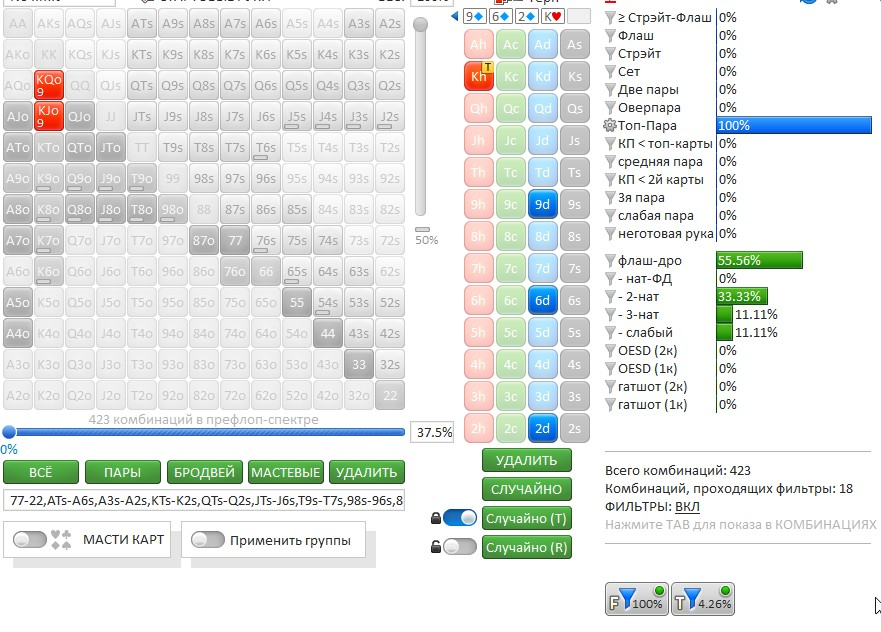This screenshot has height=632, width=881.
Task: Click the empty river card slot
Action: pos(579,17)
